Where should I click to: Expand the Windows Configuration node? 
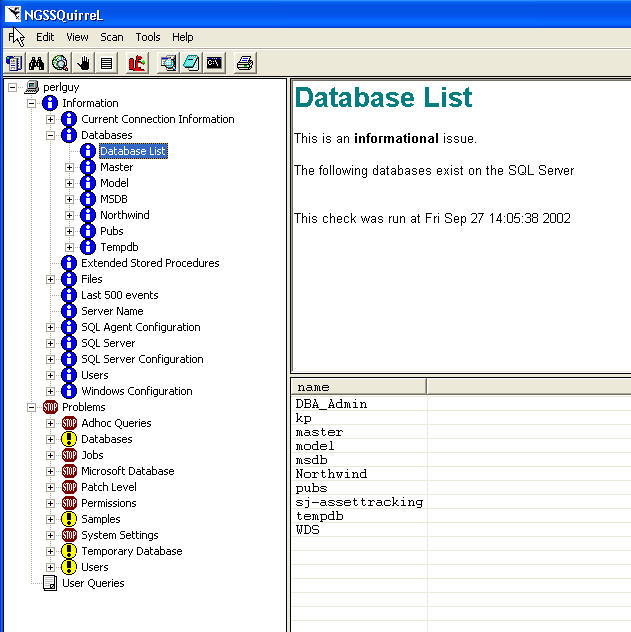pos(50,391)
